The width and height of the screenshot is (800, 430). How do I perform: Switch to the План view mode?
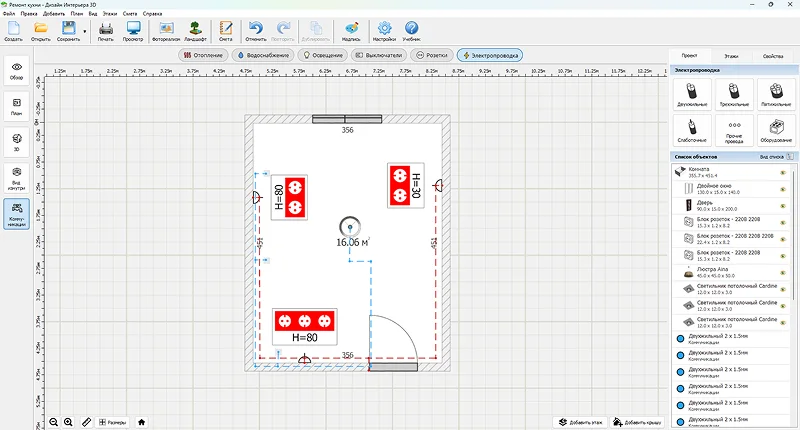(16, 107)
